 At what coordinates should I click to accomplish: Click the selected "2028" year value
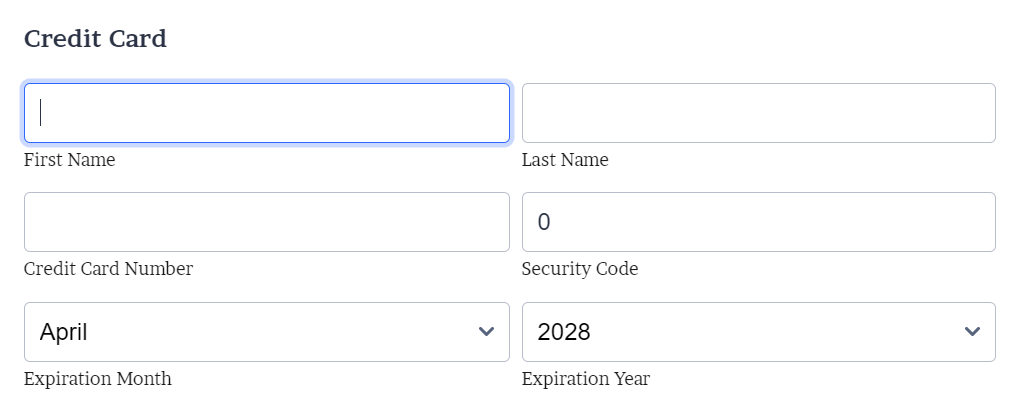click(x=564, y=332)
